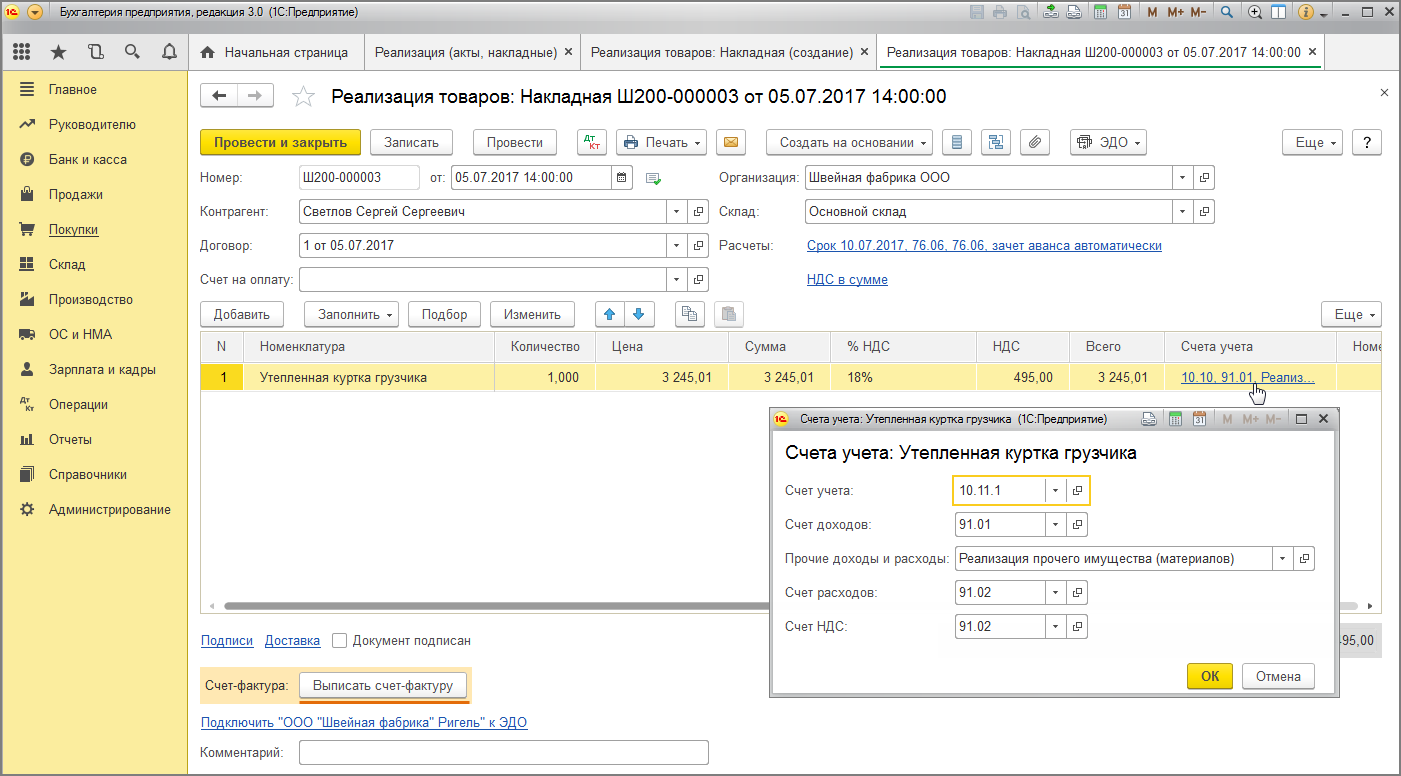Open the Администрирование section
The height and width of the screenshot is (776, 1401).
pyautogui.click(x=110, y=510)
